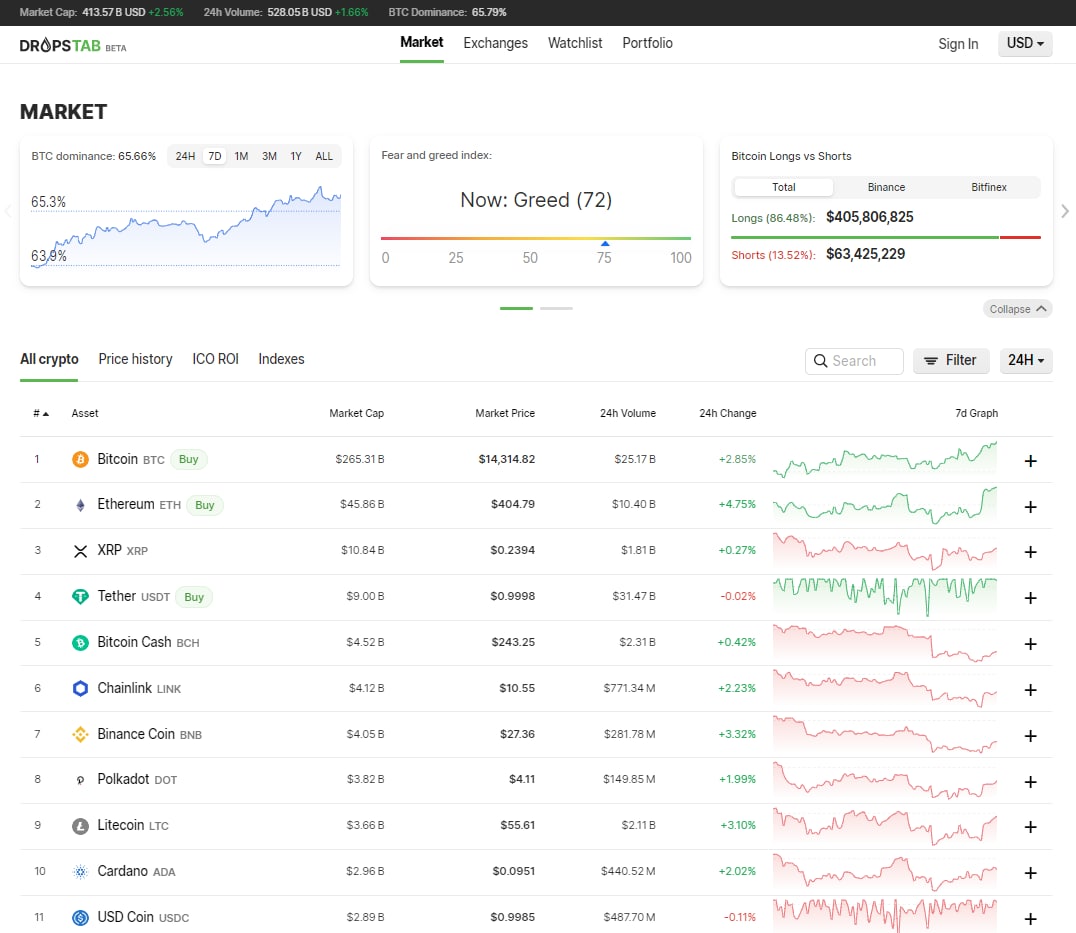Open the 24H timeframe dropdown
The width and height of the screenshot is (1076, 933).
[1026, 360]
